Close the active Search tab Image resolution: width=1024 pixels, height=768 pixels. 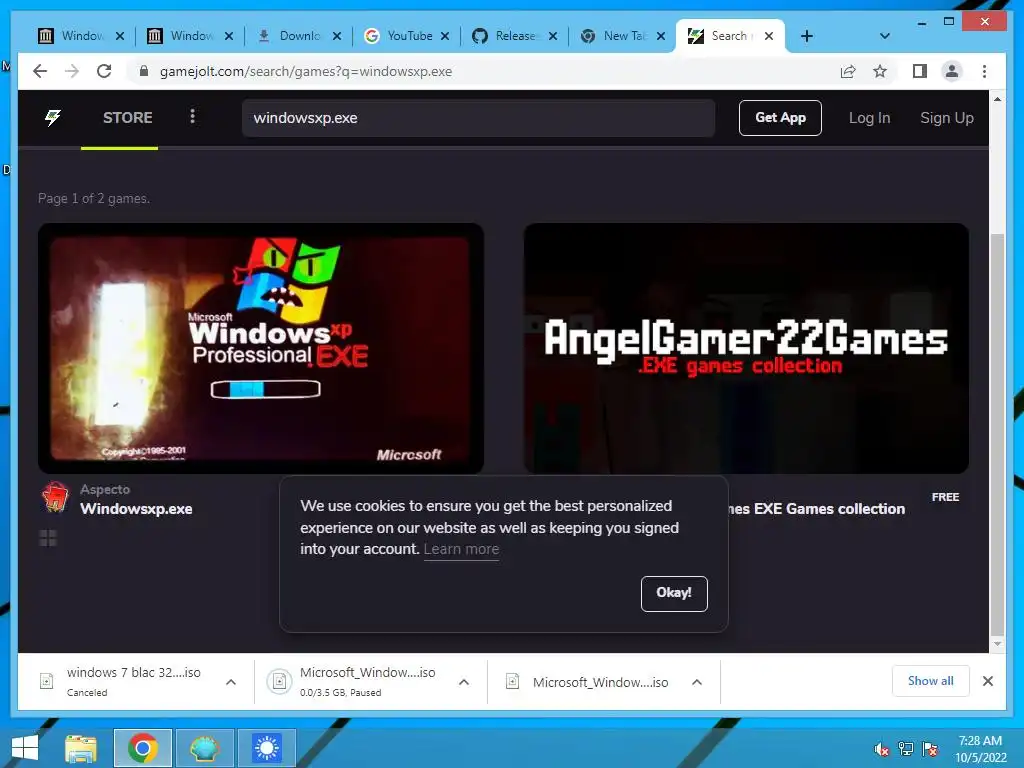(x=769, y=36)
